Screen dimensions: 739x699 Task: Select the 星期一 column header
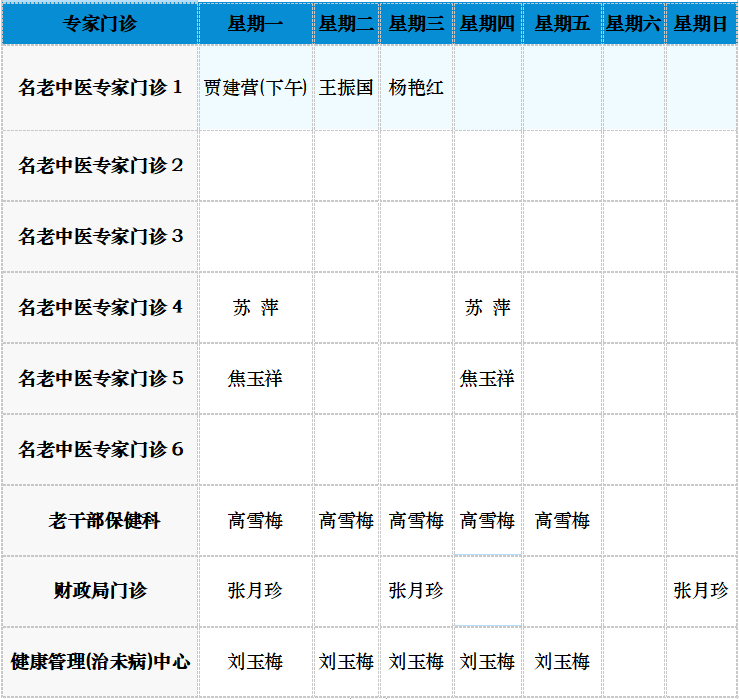pyautogui.click(x=256, y=24)
